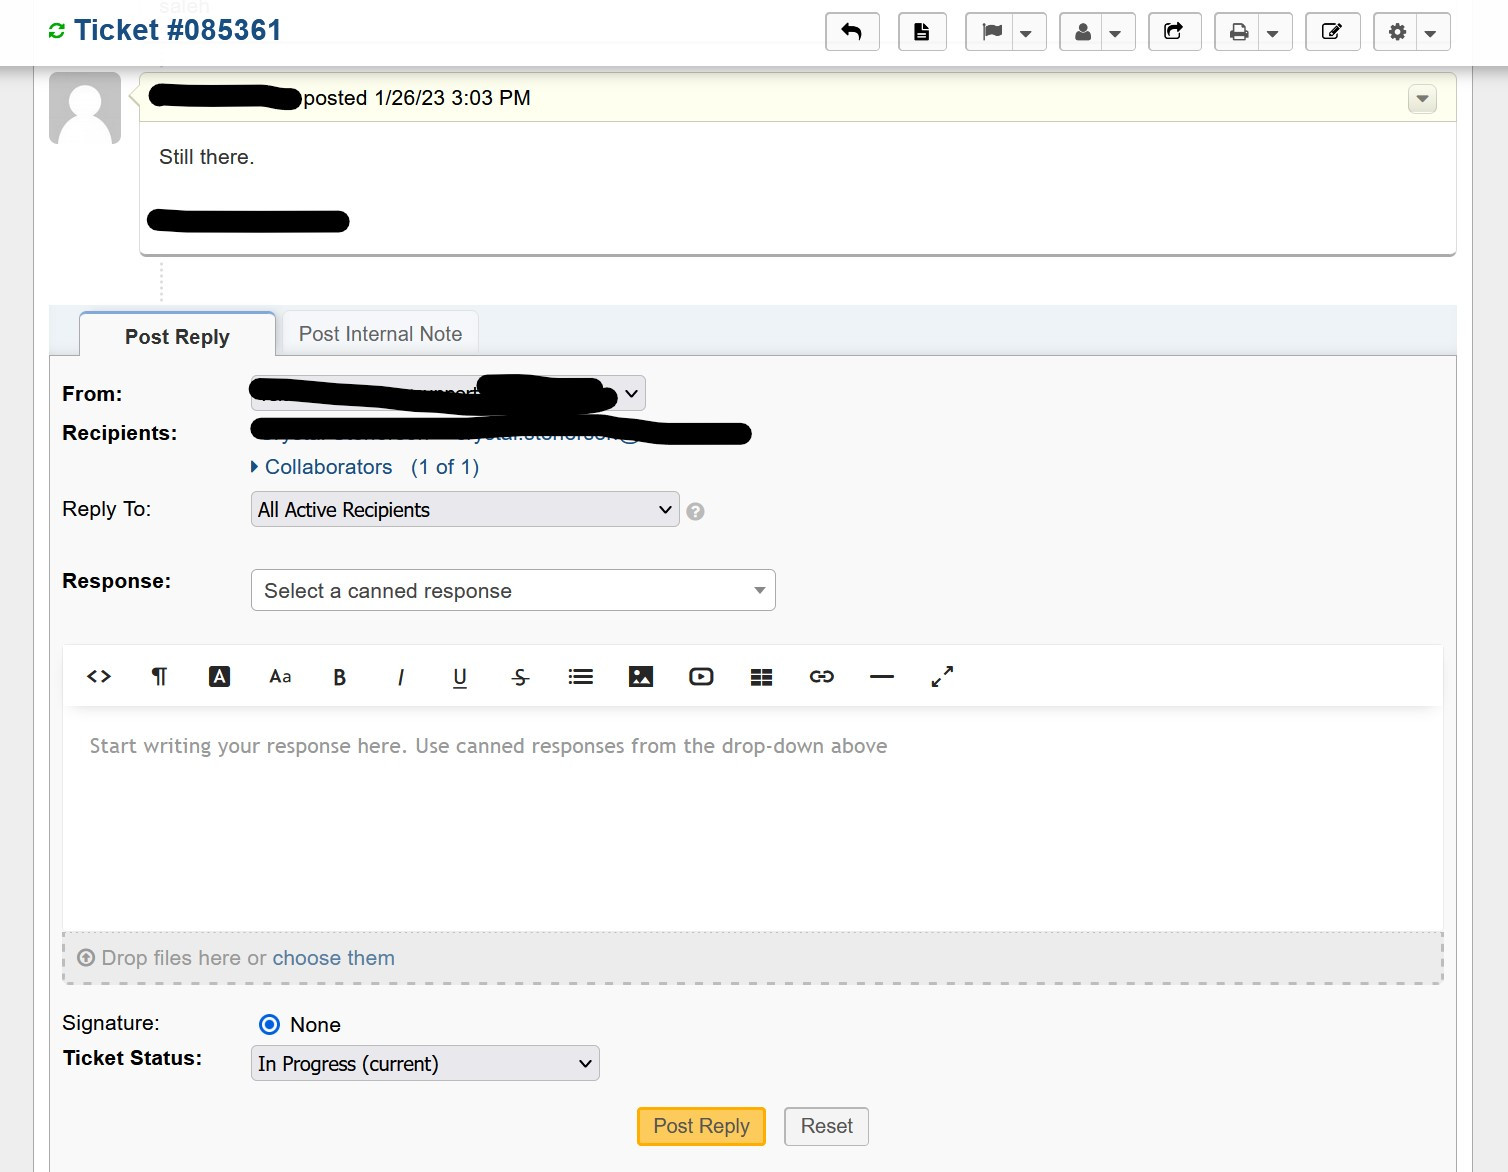This screenshot has height=1172, width=1508.
Task: Apply strikethrough formatting
Action: click(520, 677)
